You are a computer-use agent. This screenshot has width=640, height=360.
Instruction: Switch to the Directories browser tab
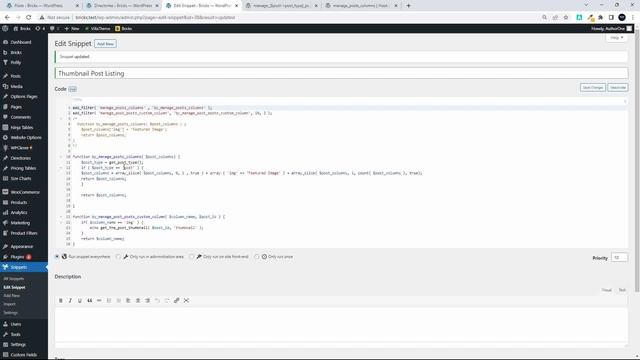(x=122, y=6)
